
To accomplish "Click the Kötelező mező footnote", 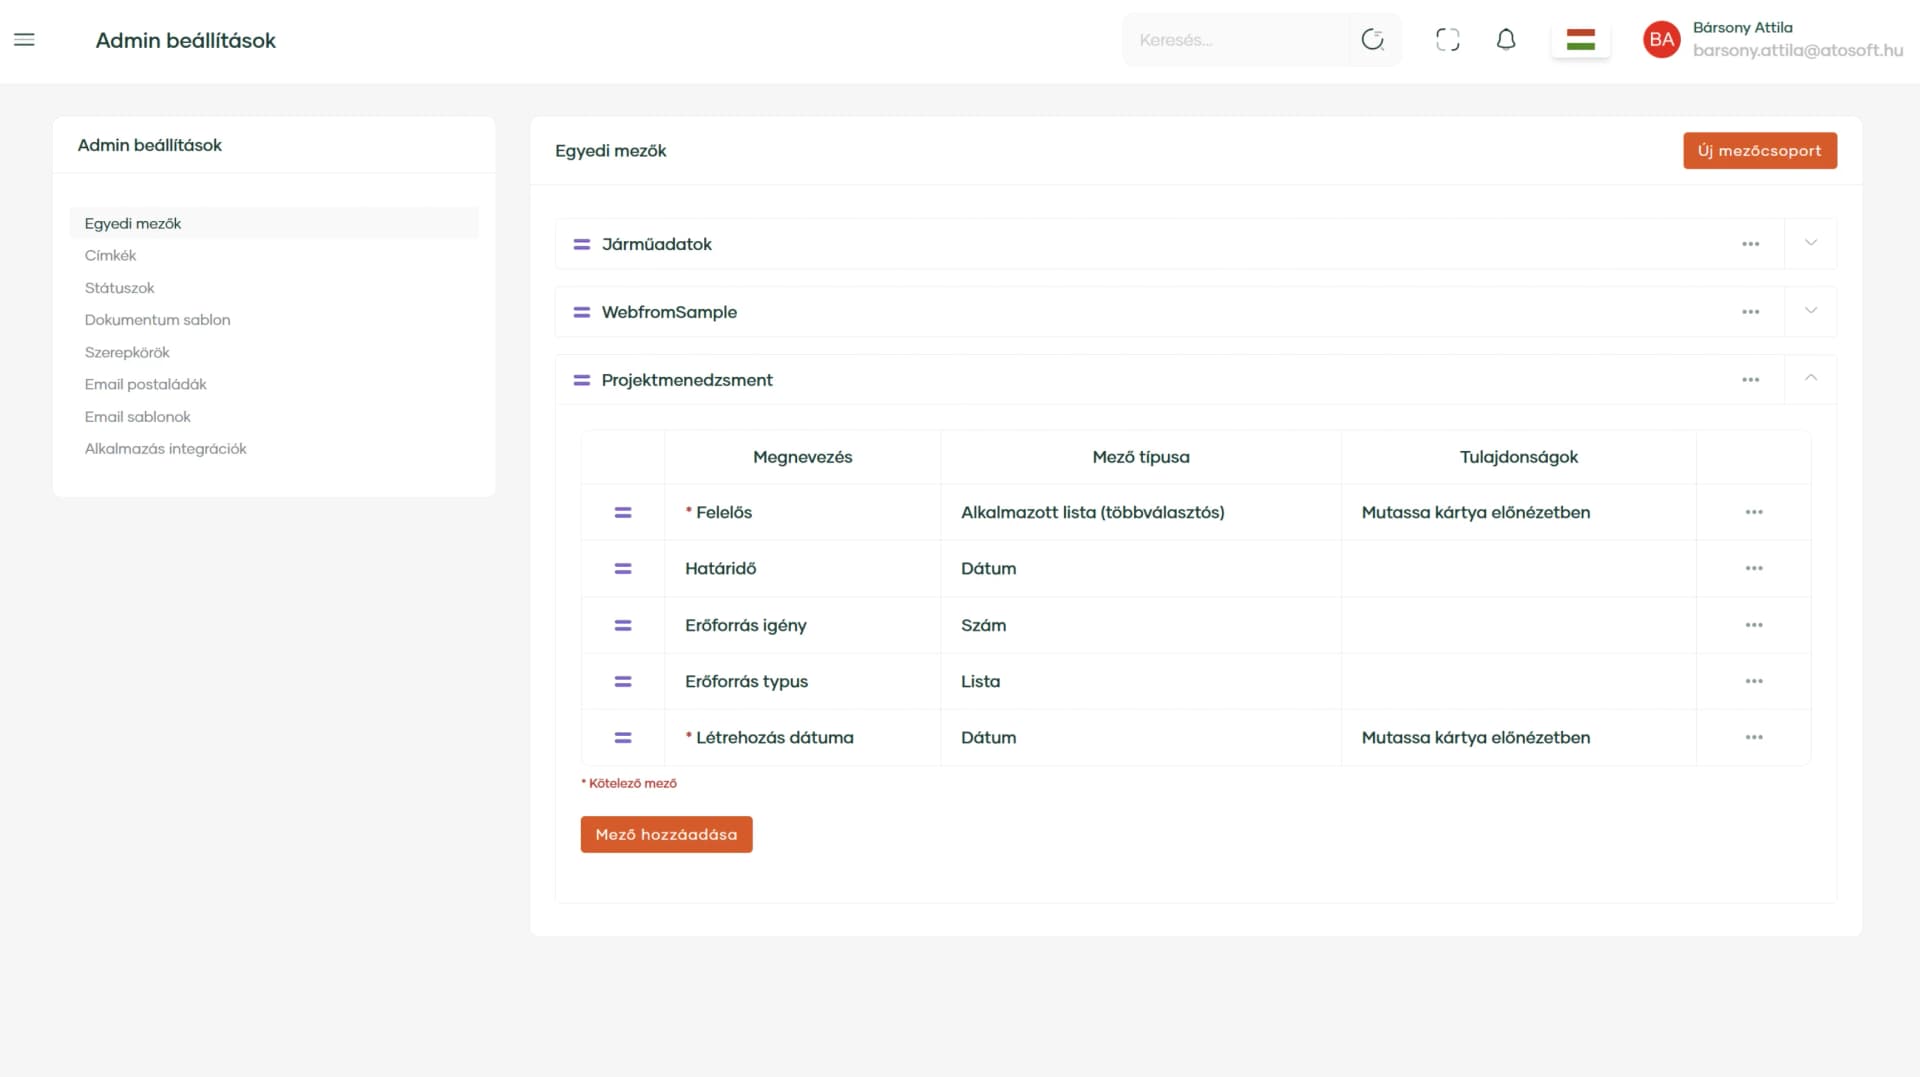I will (629, 783).
